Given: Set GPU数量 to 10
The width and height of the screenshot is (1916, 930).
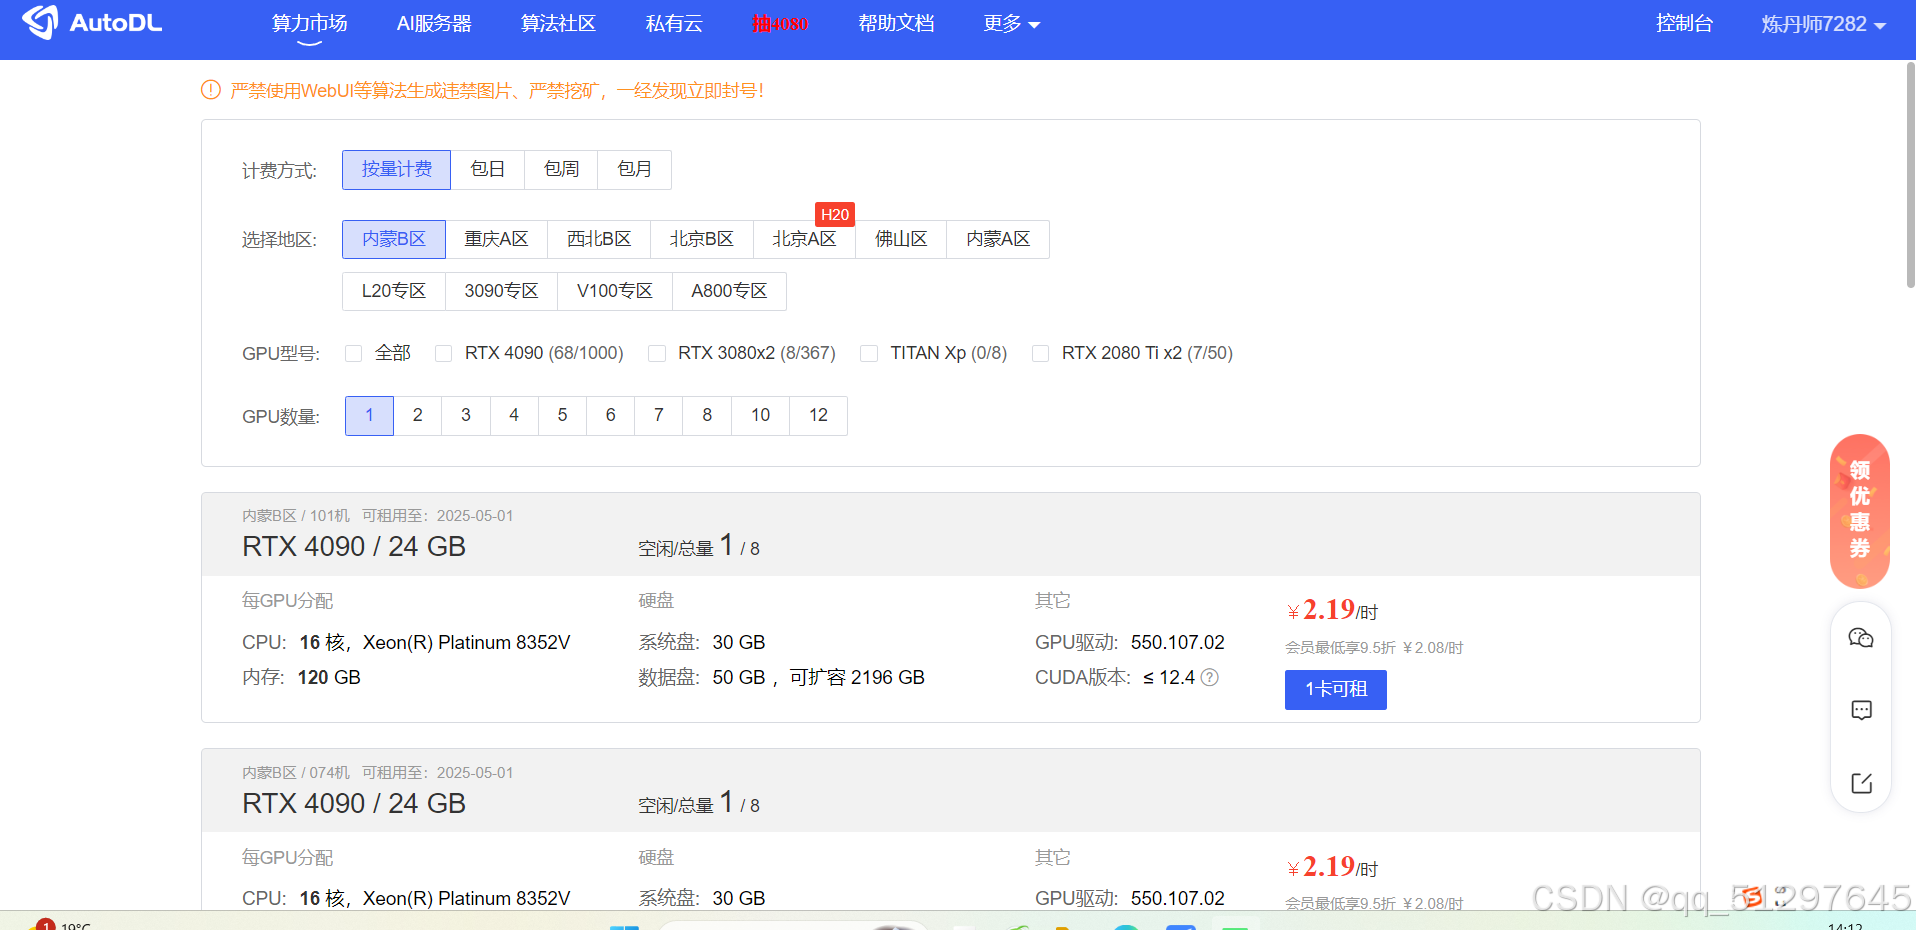Looking at the screenshot, I should (x=761, y=416).
